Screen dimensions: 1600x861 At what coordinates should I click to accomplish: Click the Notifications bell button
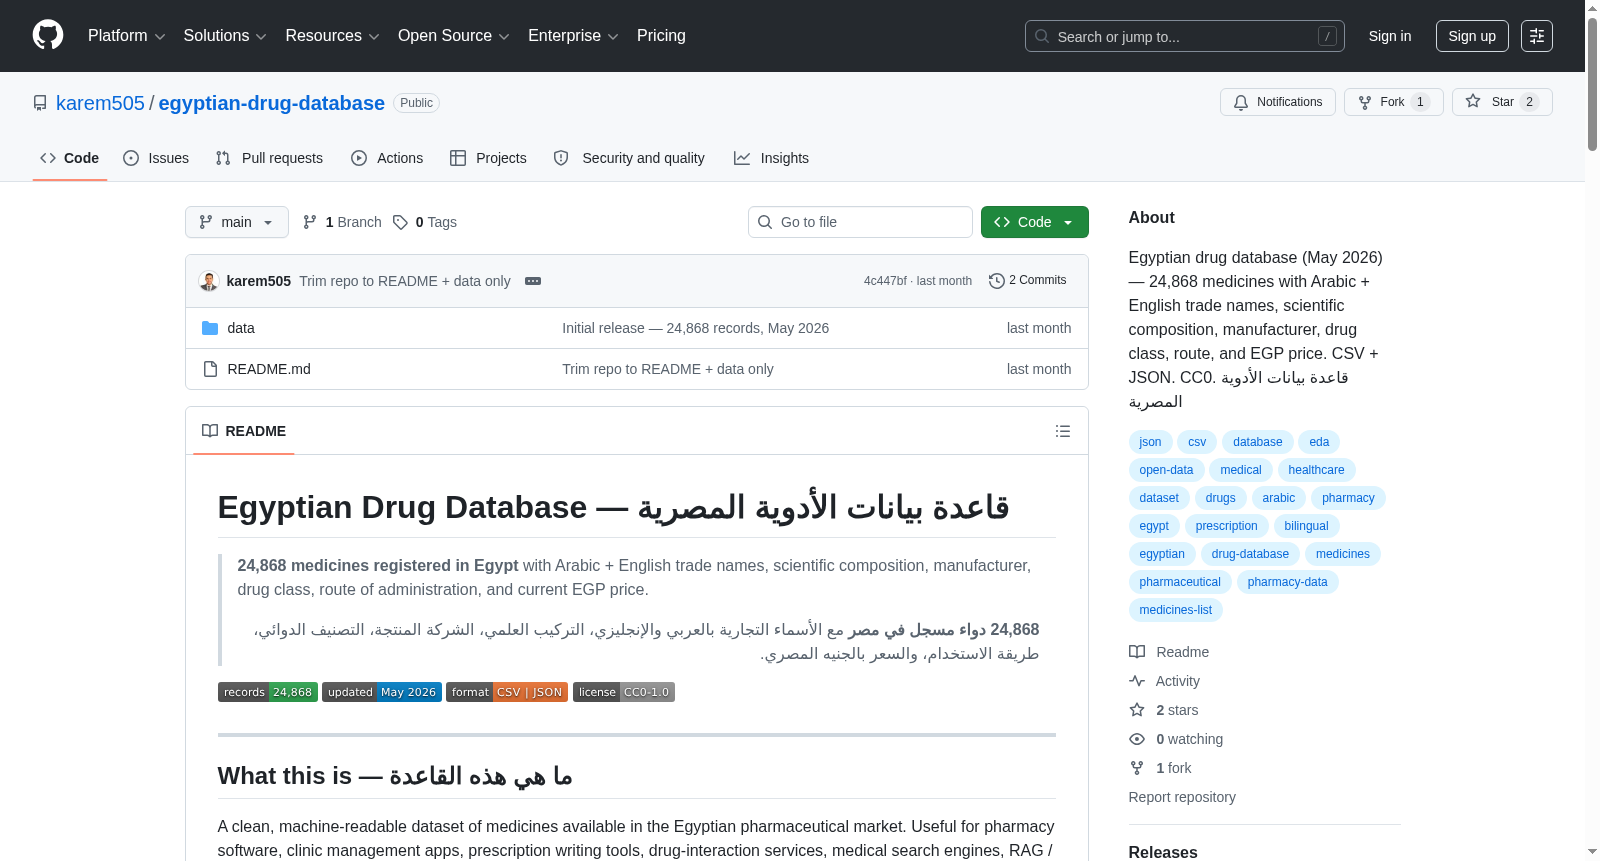coord(1277,102)
